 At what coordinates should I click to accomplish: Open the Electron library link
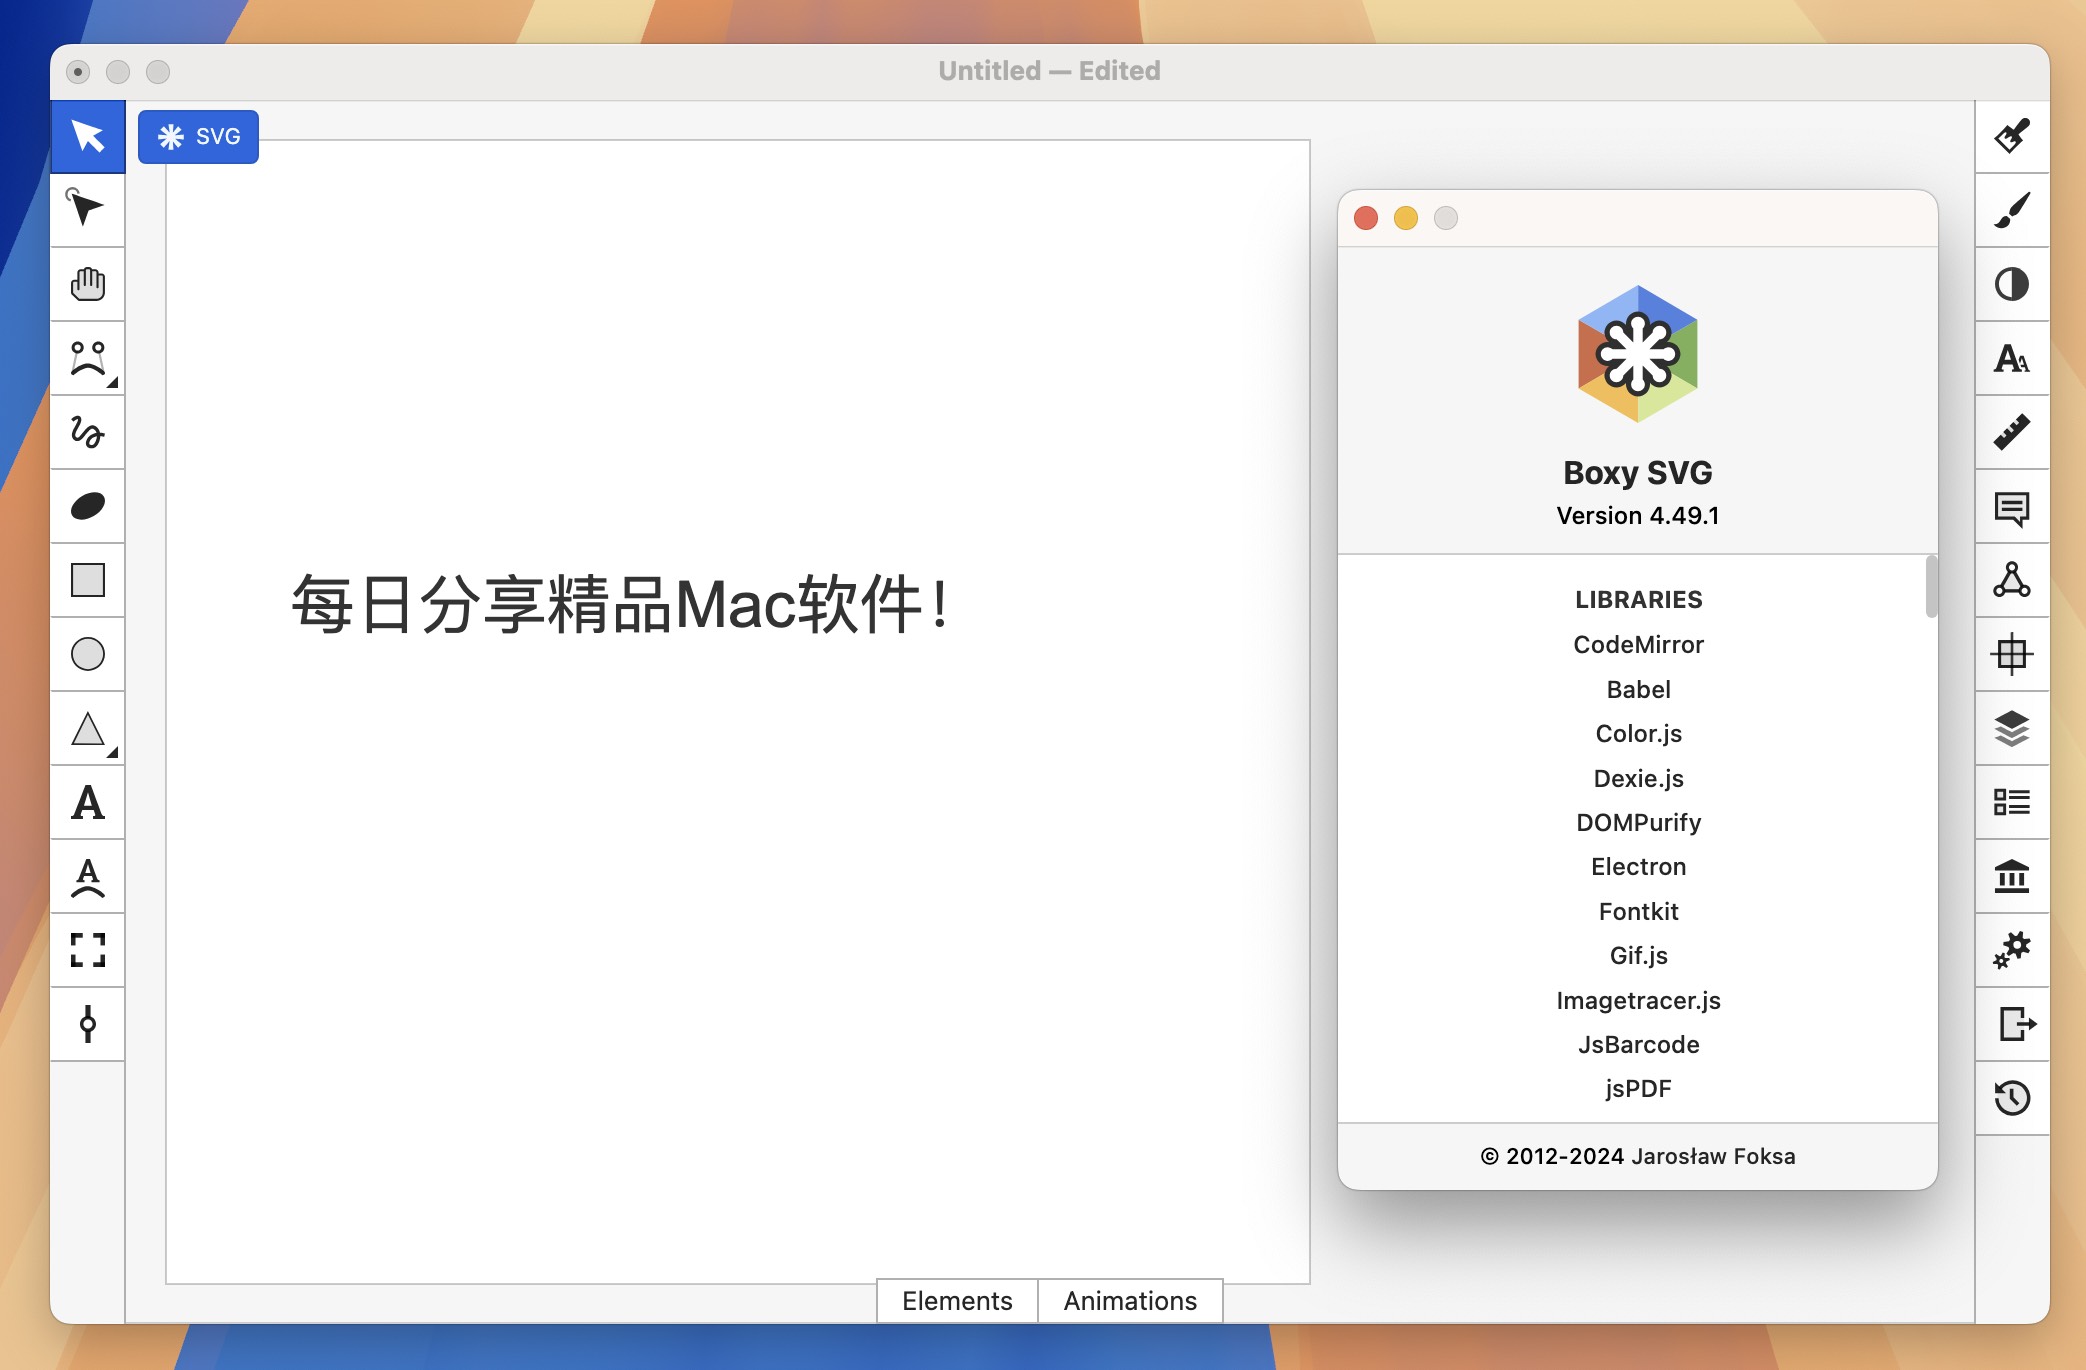click(1638, 866)
